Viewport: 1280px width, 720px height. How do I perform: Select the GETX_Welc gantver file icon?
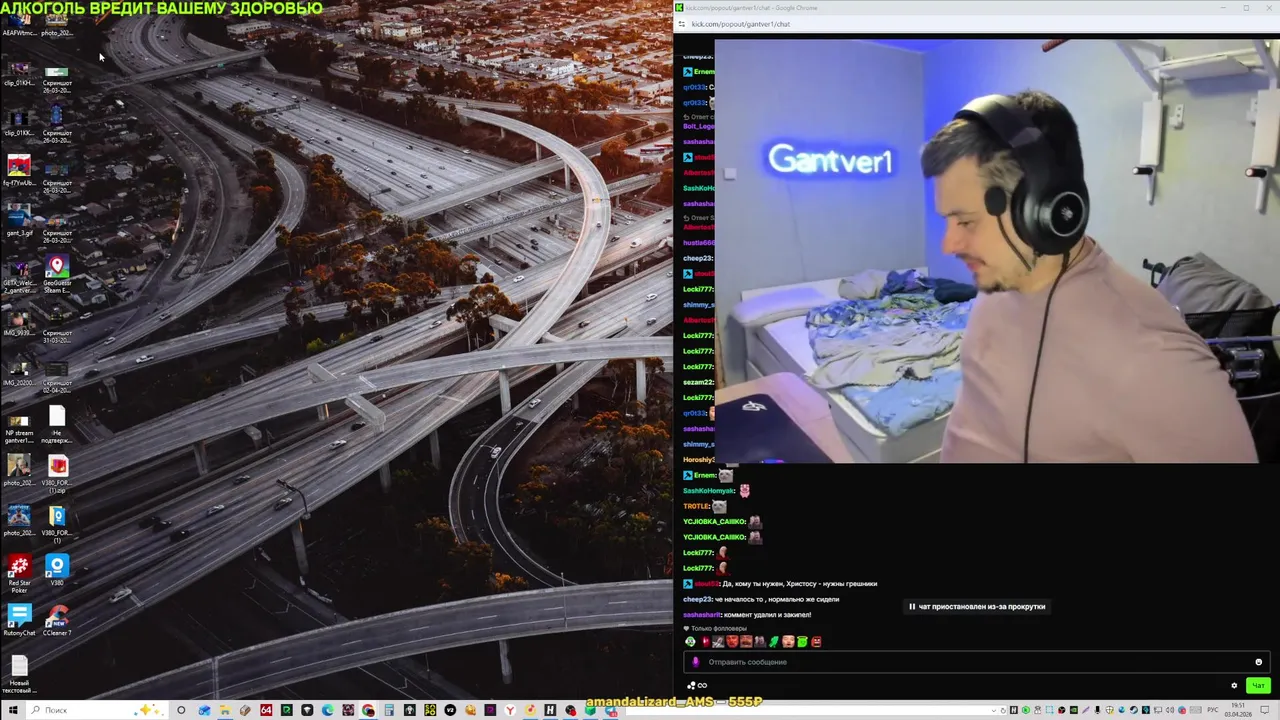coord(19,275)
